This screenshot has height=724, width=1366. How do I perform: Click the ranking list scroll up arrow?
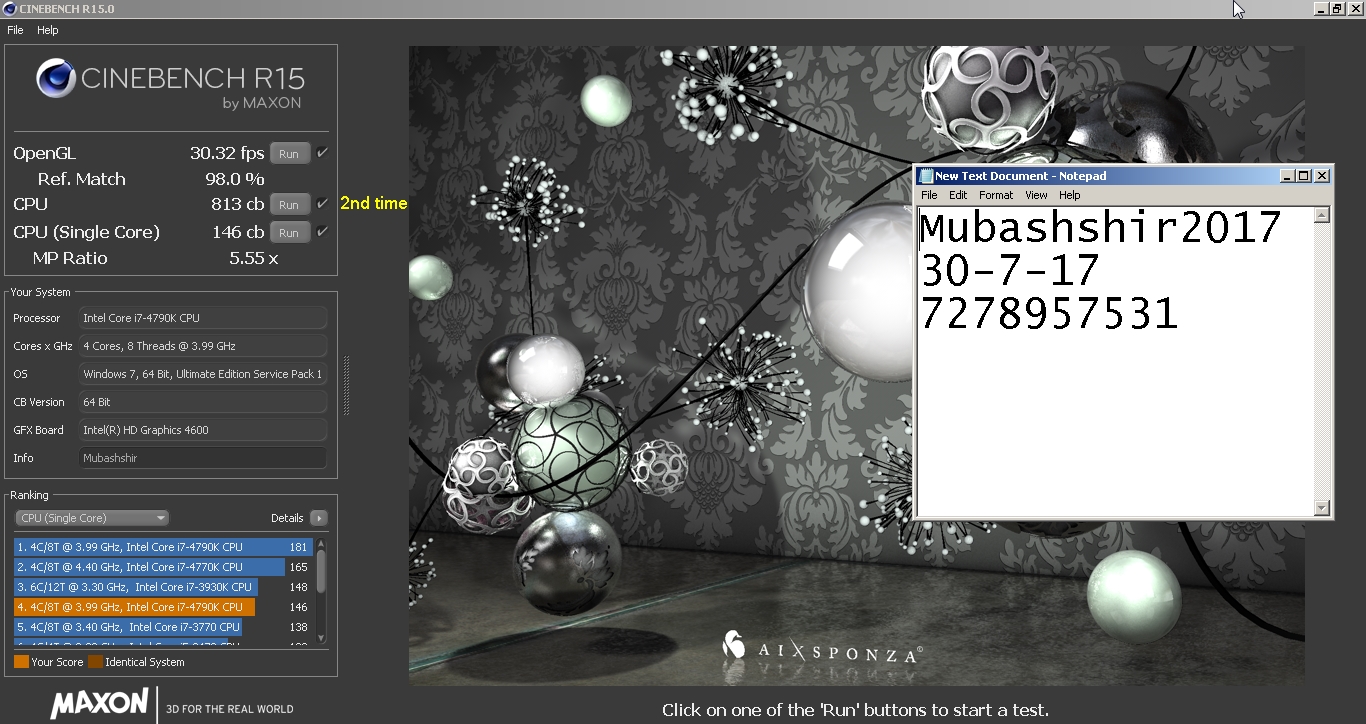tap(321, 543)
